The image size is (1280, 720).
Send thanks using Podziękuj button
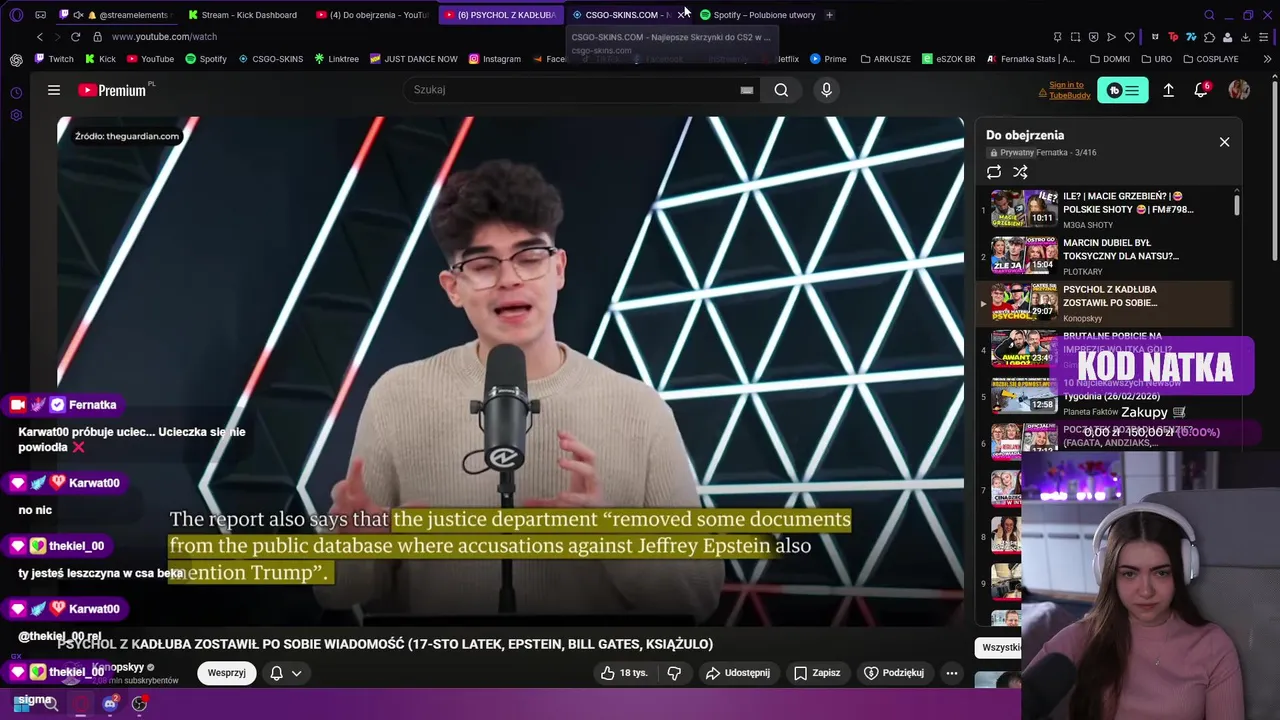click(894, 673)
